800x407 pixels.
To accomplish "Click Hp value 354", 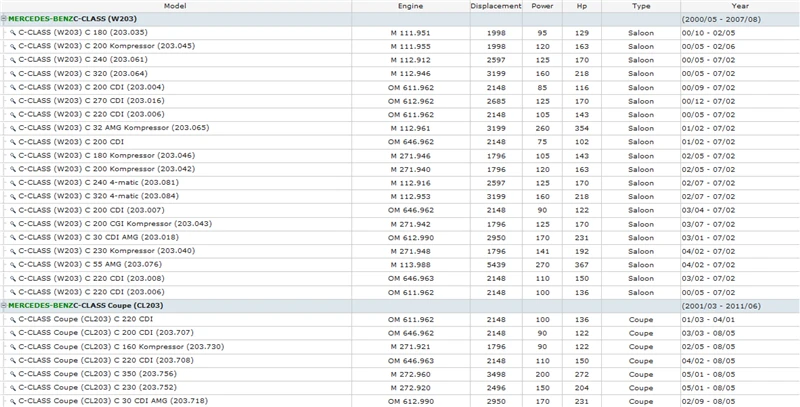I will click(x=582, y=128).
